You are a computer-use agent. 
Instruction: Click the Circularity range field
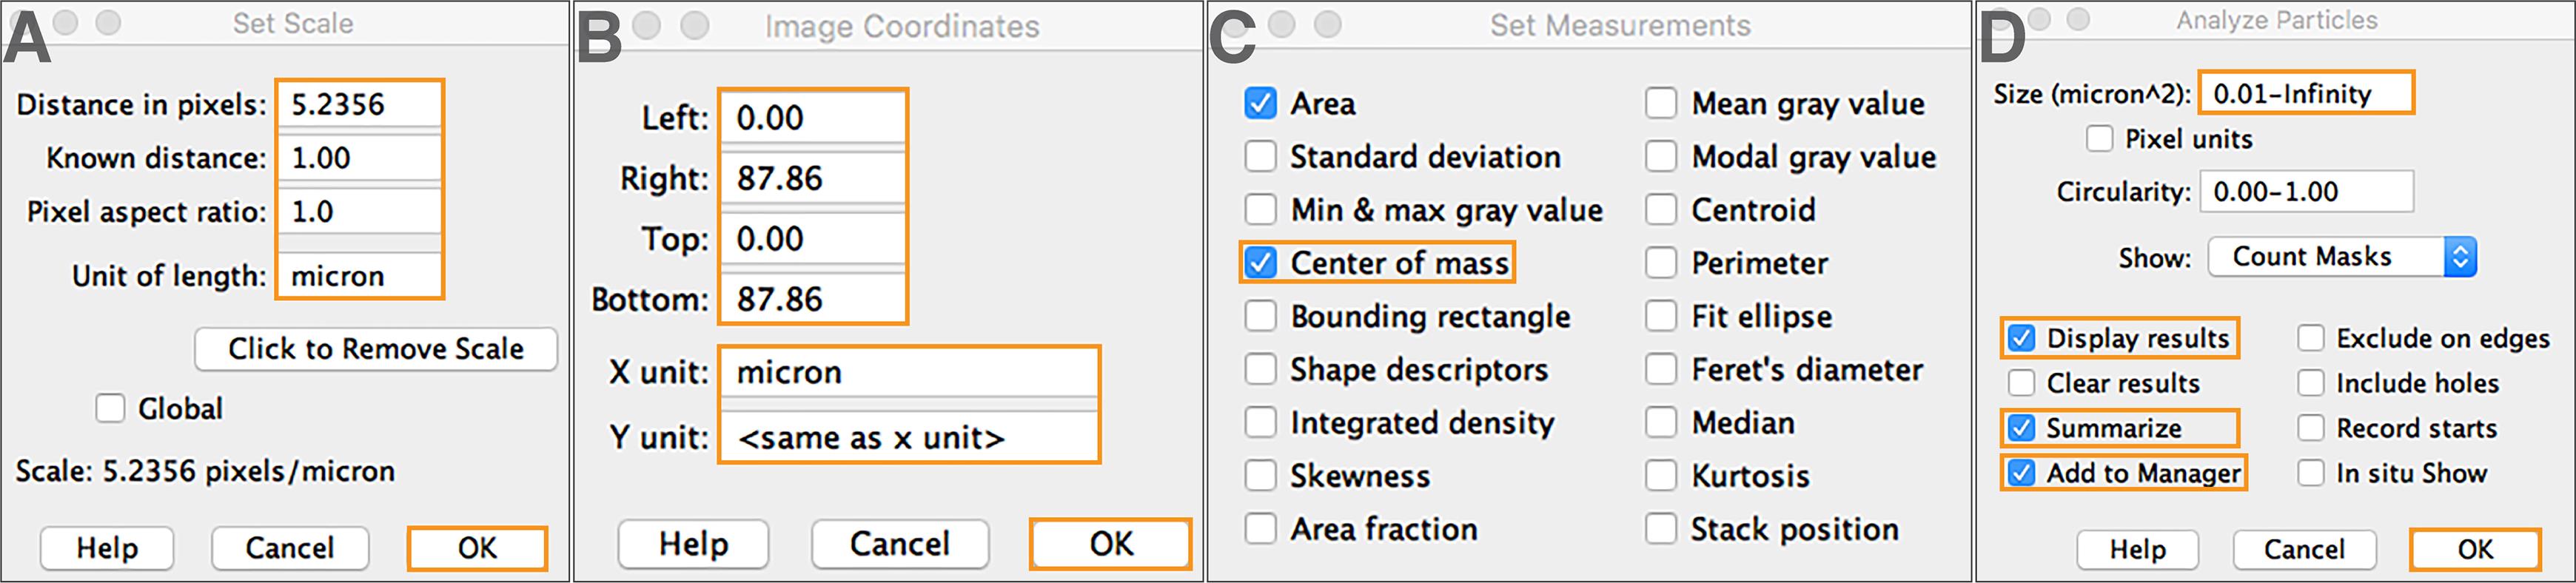tap(2306, 191)
